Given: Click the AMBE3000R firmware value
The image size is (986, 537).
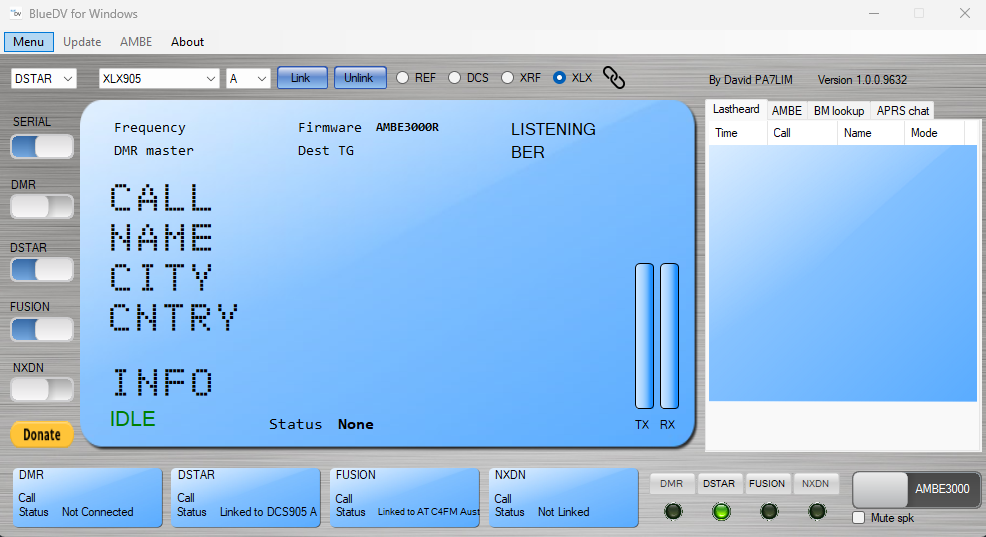Looking at the screenshot, I should pos(407,127).
